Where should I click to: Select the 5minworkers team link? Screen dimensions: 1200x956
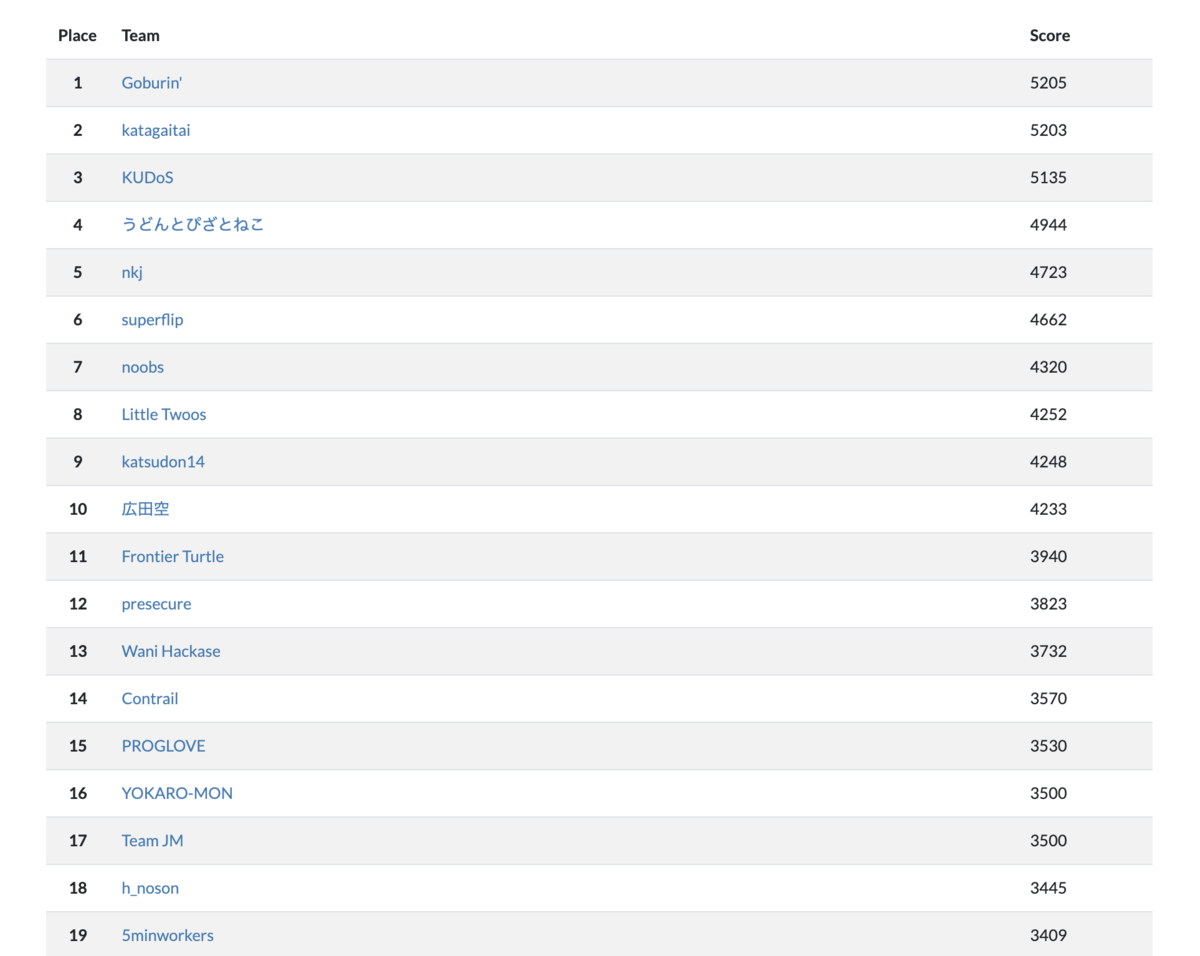(x=167, y=935)
